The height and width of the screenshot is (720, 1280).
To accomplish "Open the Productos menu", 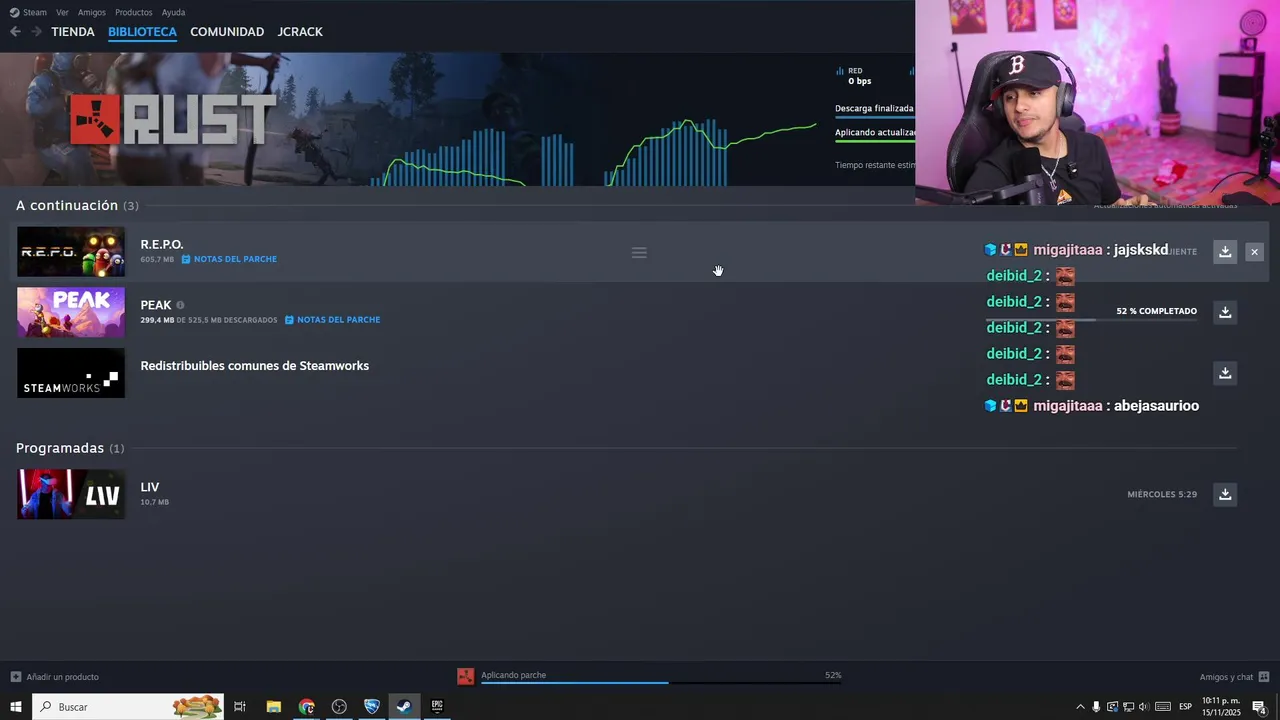I will (x=134, y=12).
